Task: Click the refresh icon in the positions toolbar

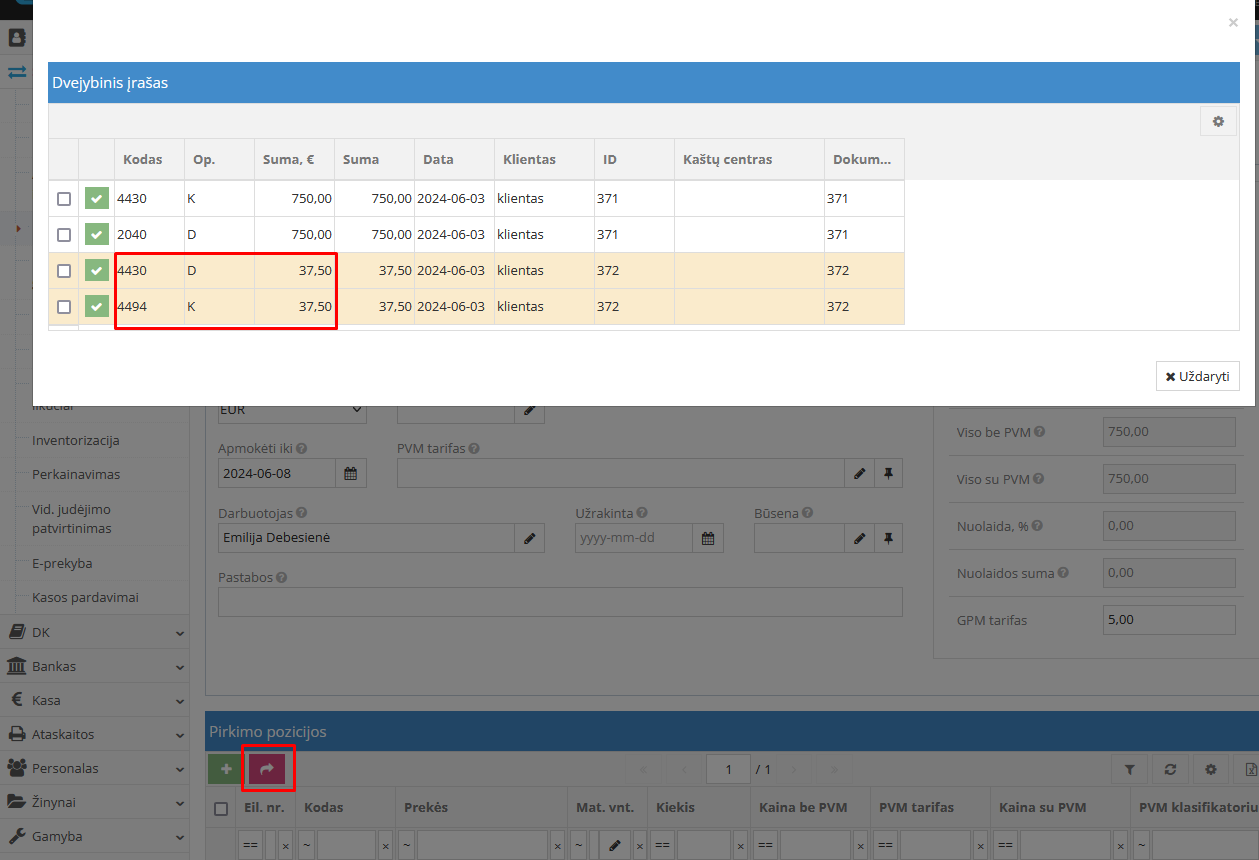Action: click(1170, 769)
